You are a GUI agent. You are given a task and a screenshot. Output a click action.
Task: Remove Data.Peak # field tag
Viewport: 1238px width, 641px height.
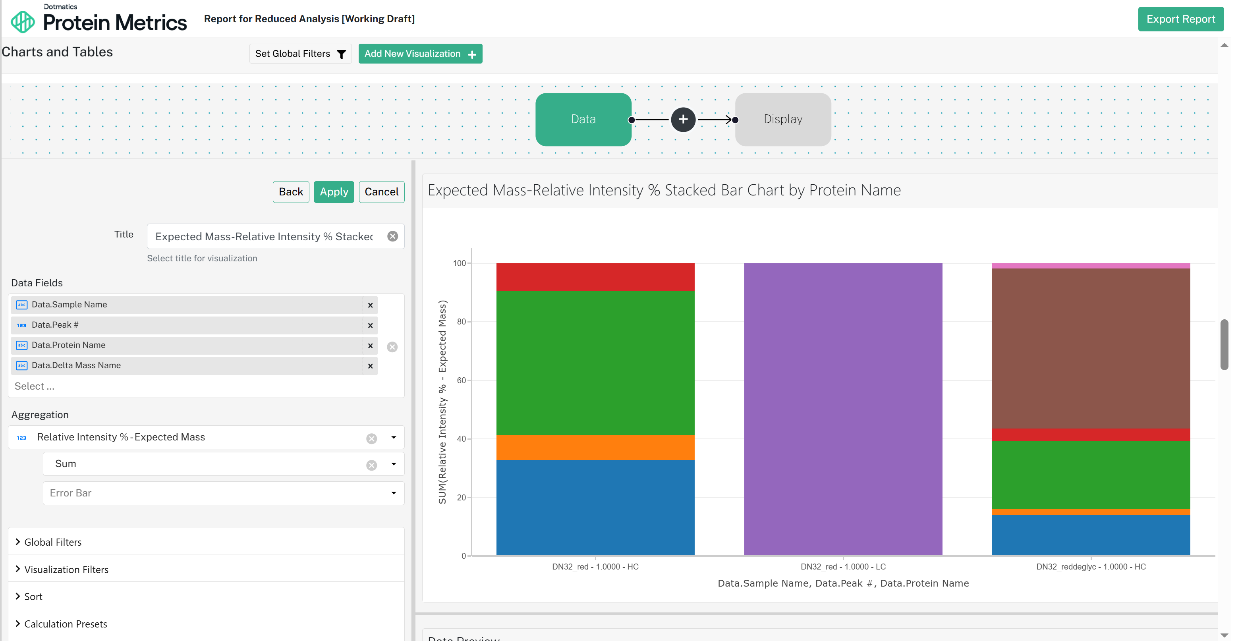[x=370, y=325]
